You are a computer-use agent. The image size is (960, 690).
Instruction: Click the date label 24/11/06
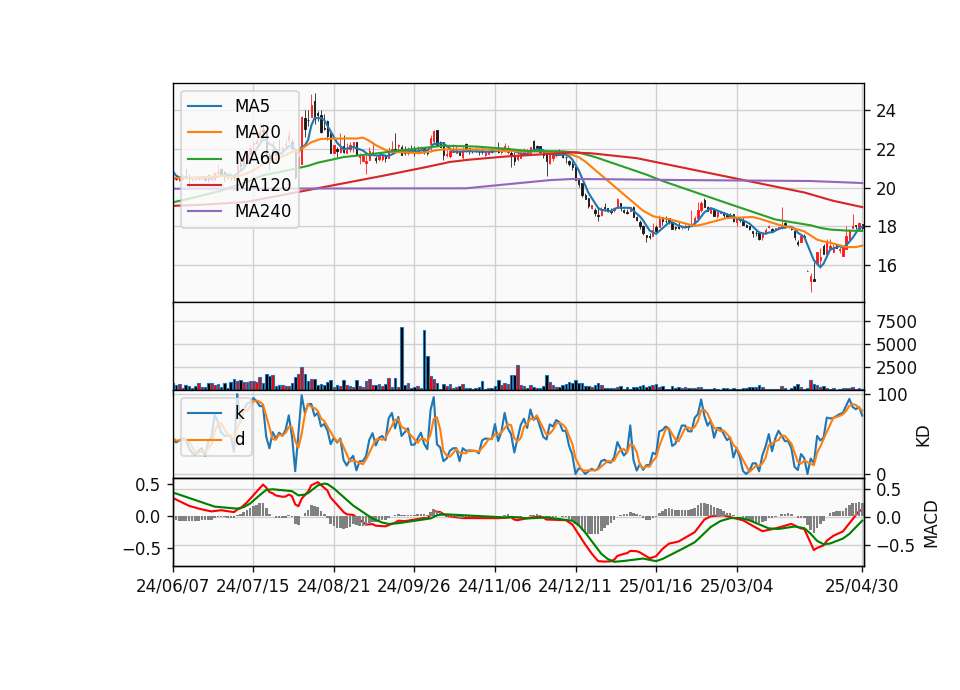coord(495,587)
